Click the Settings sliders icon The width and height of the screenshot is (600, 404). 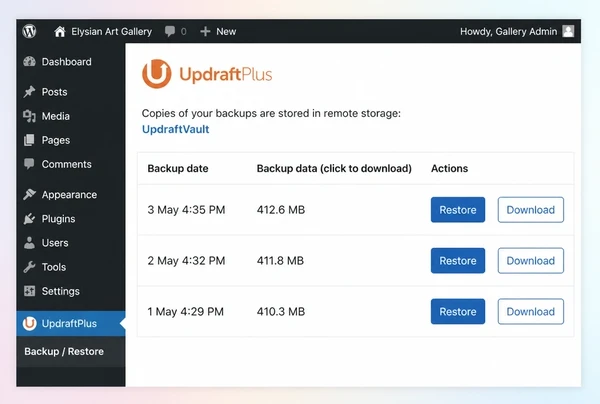(29, 291)
